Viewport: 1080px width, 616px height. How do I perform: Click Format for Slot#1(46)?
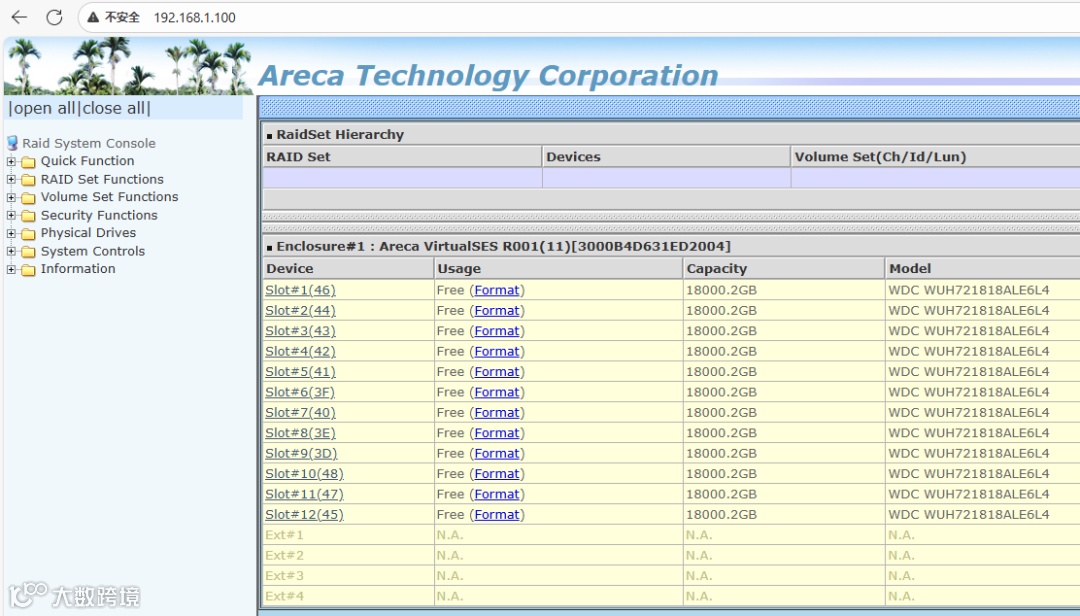click(497, 290)
